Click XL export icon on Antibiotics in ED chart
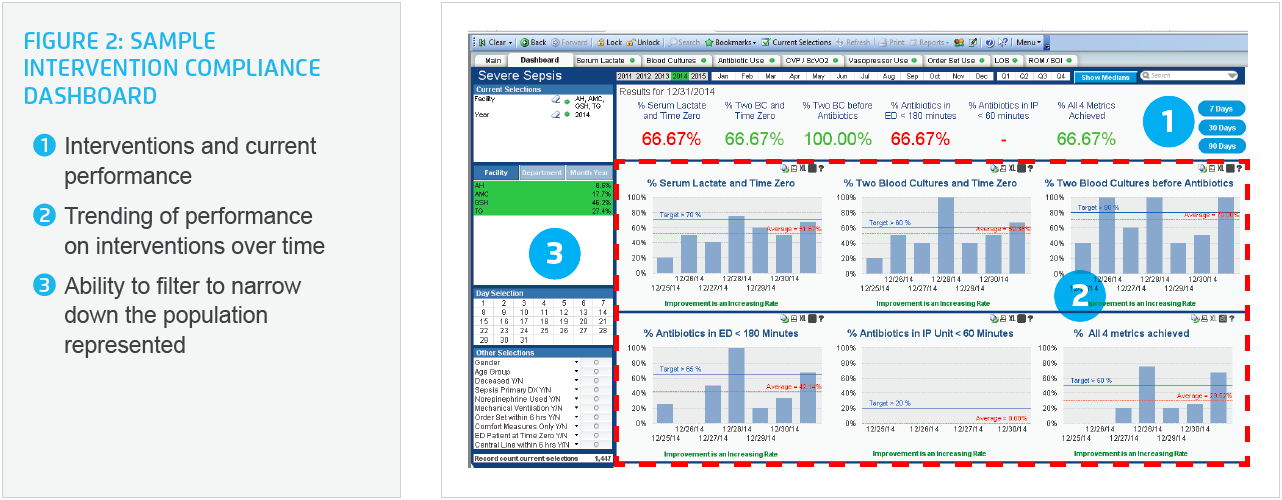 pos(803,318)
